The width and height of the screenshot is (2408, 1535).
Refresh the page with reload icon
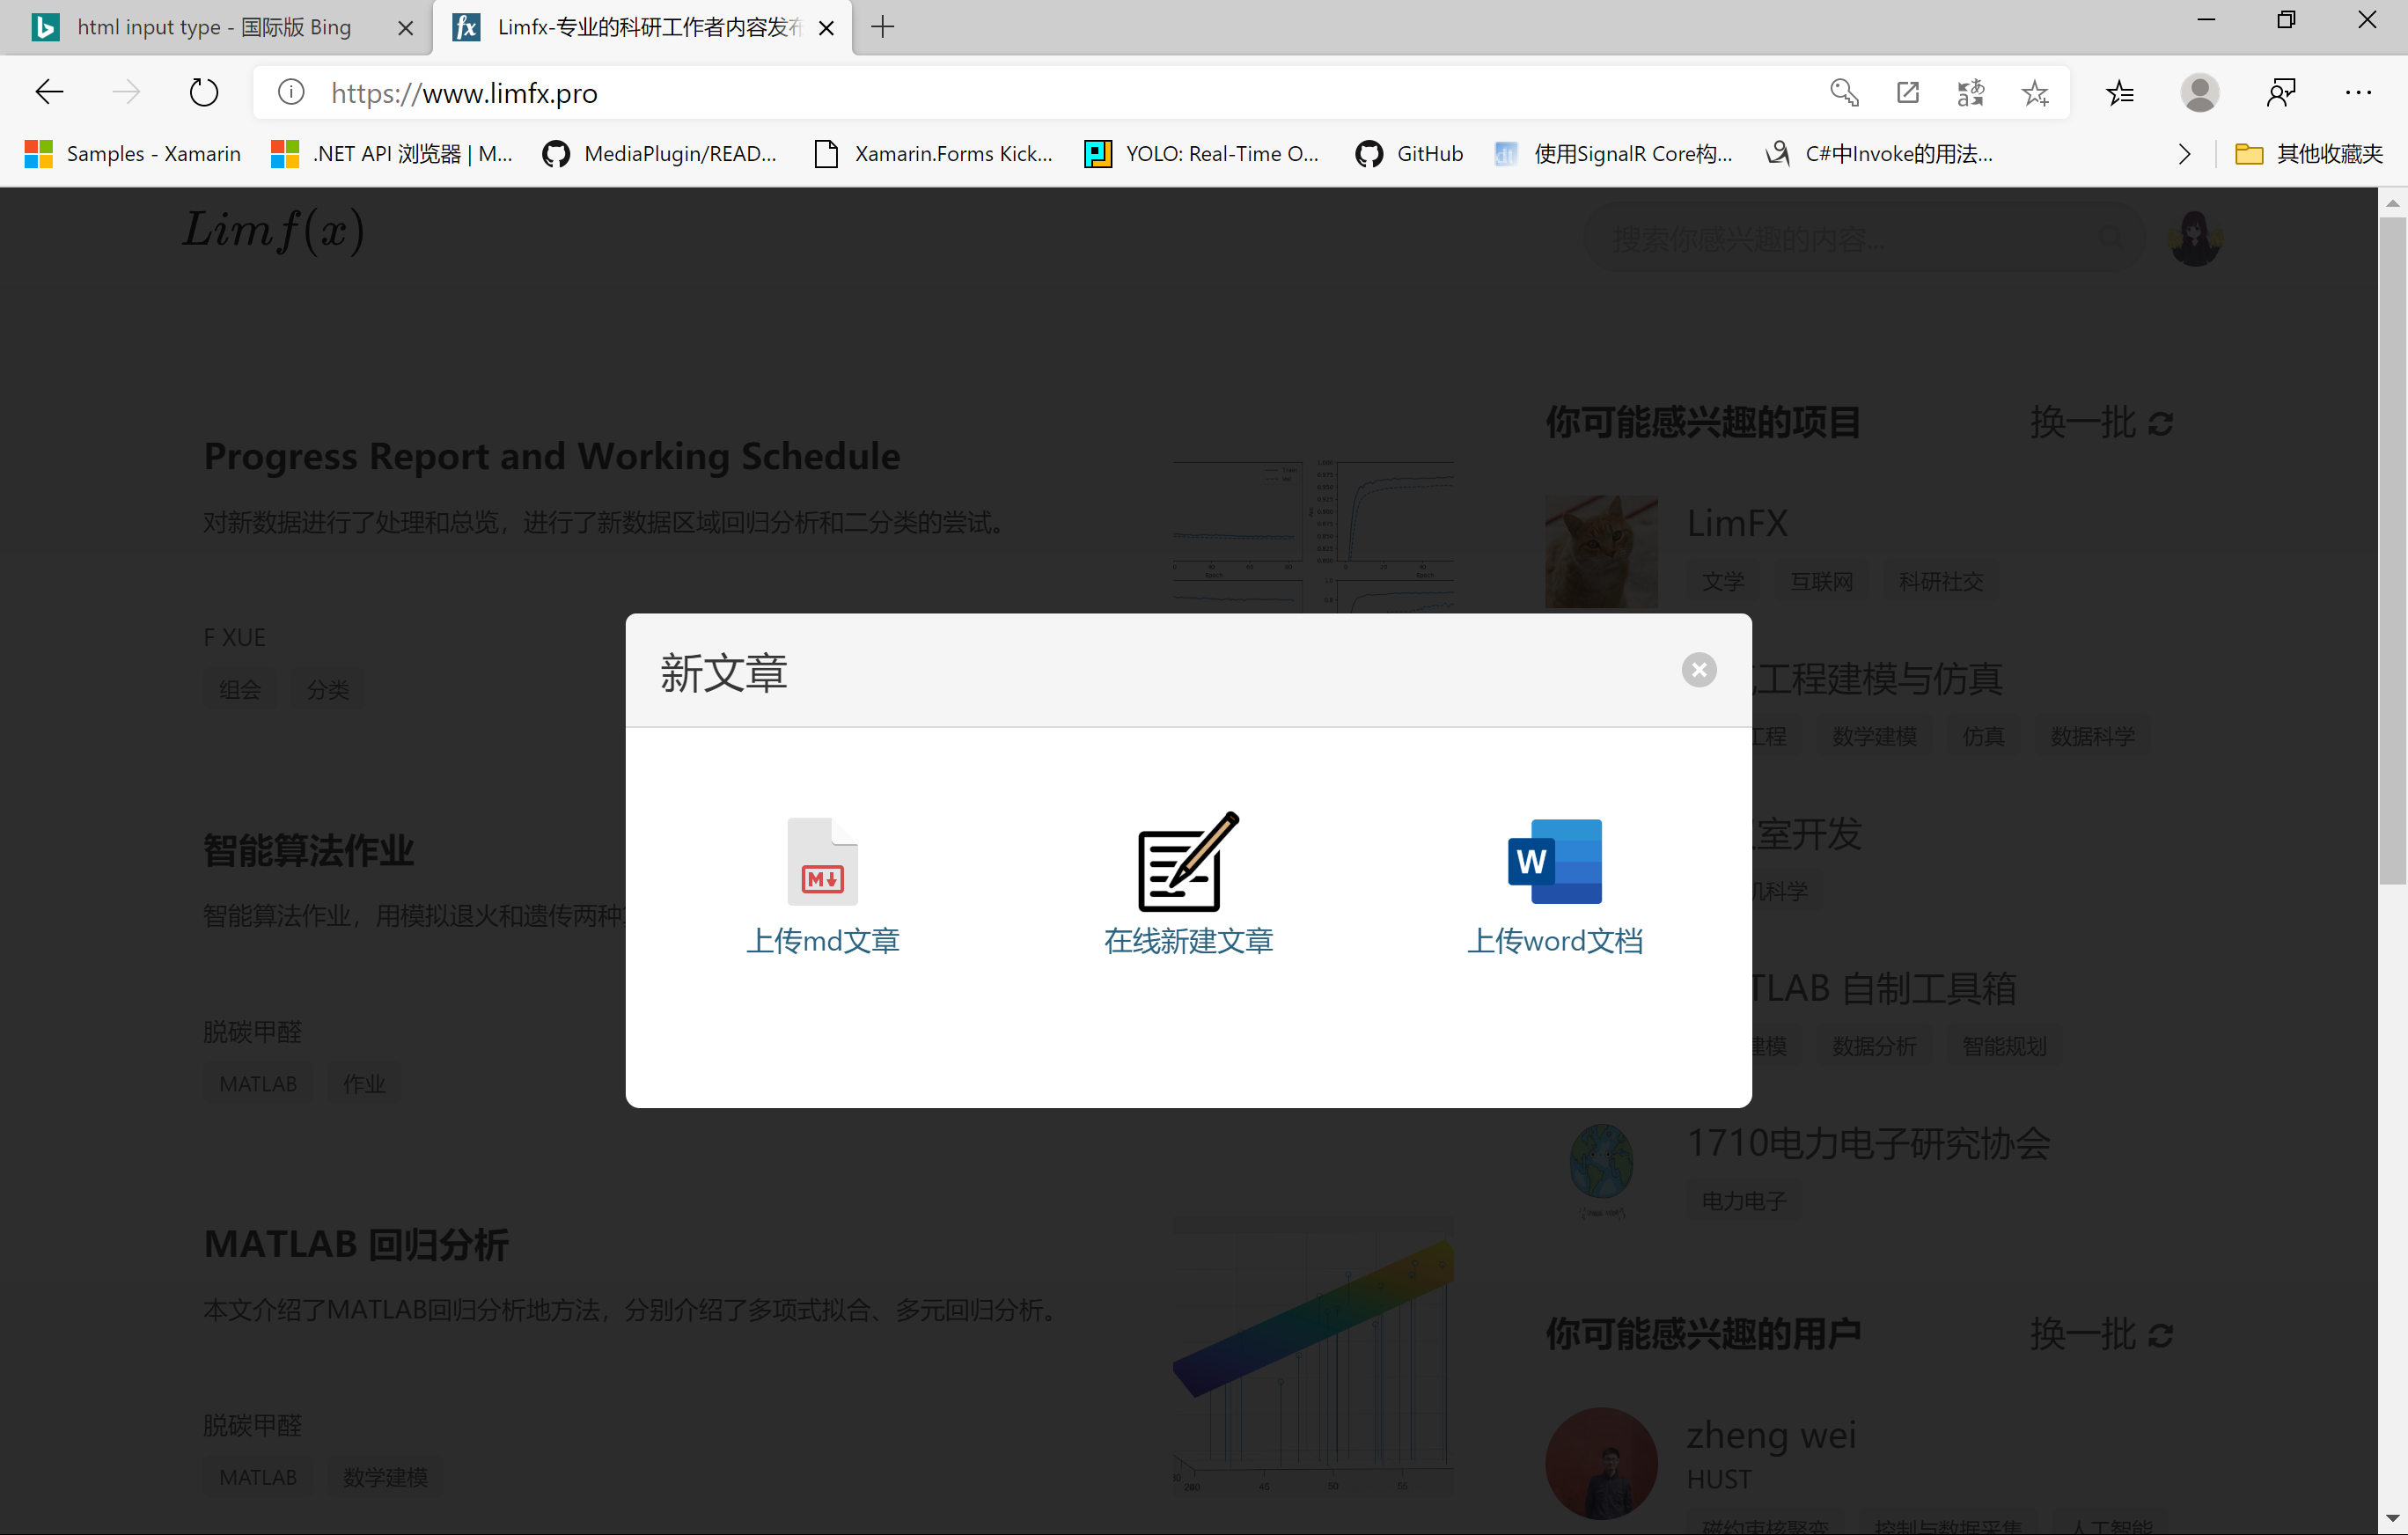point(204,93)
